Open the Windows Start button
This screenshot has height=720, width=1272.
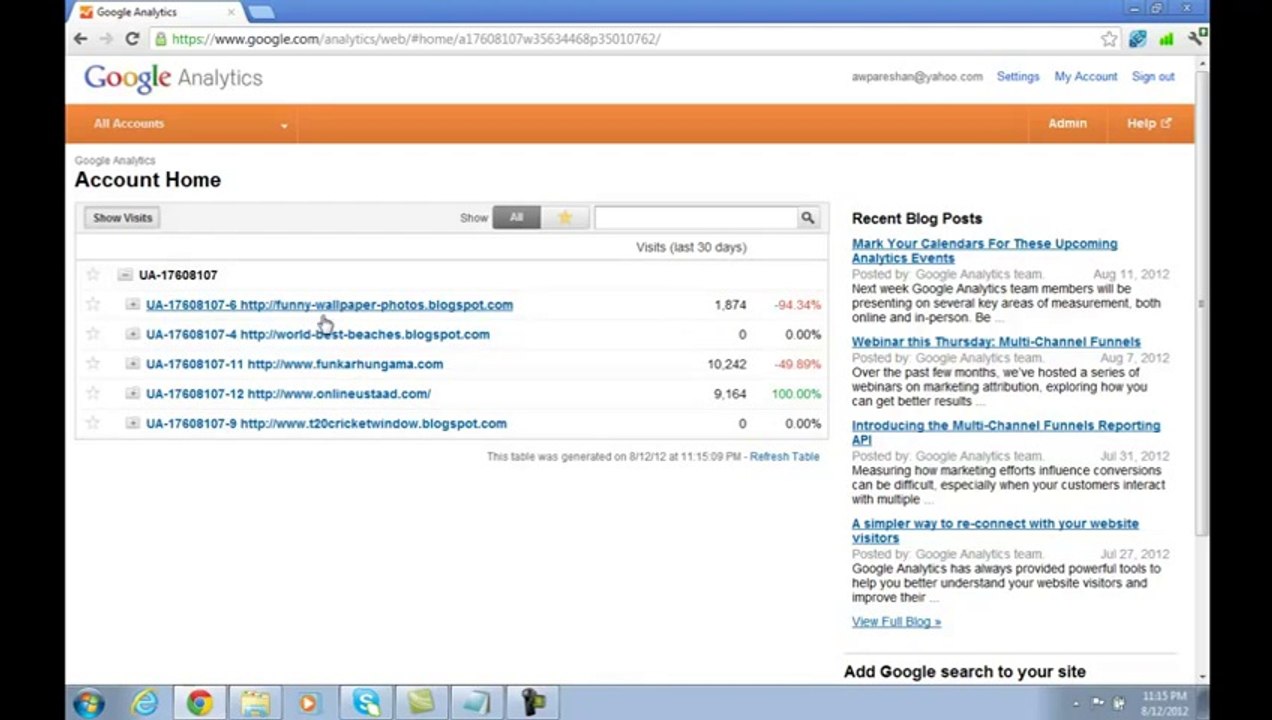pos(89,703)
